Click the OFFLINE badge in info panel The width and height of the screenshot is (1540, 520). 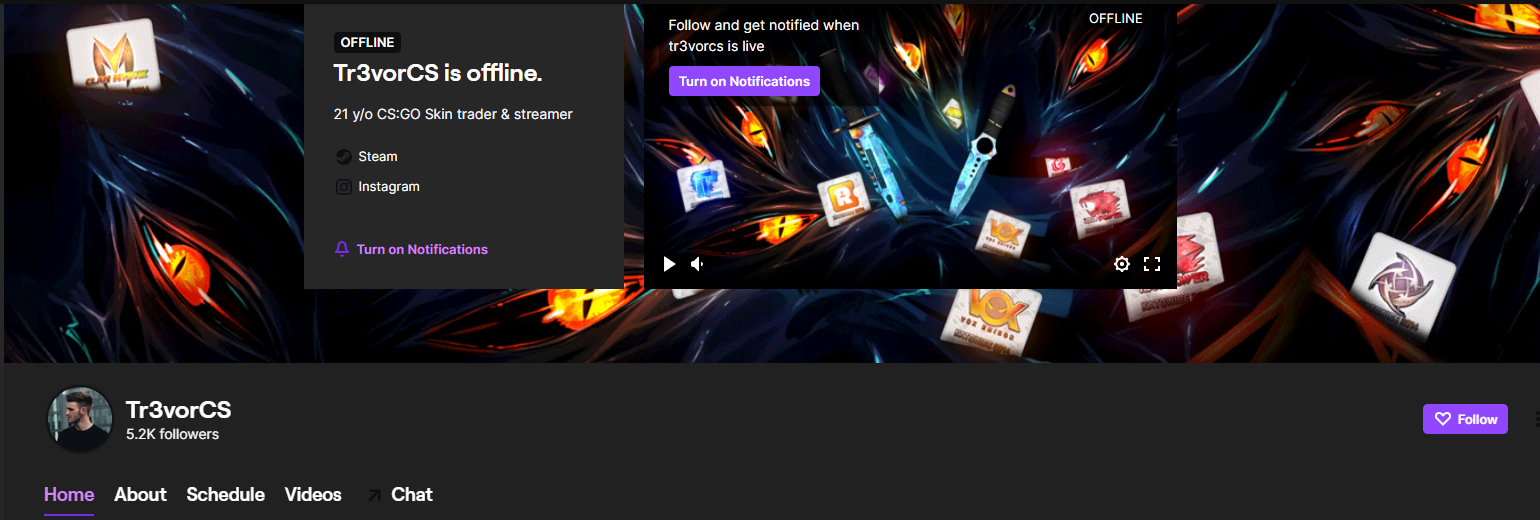(x=367, y=42)
